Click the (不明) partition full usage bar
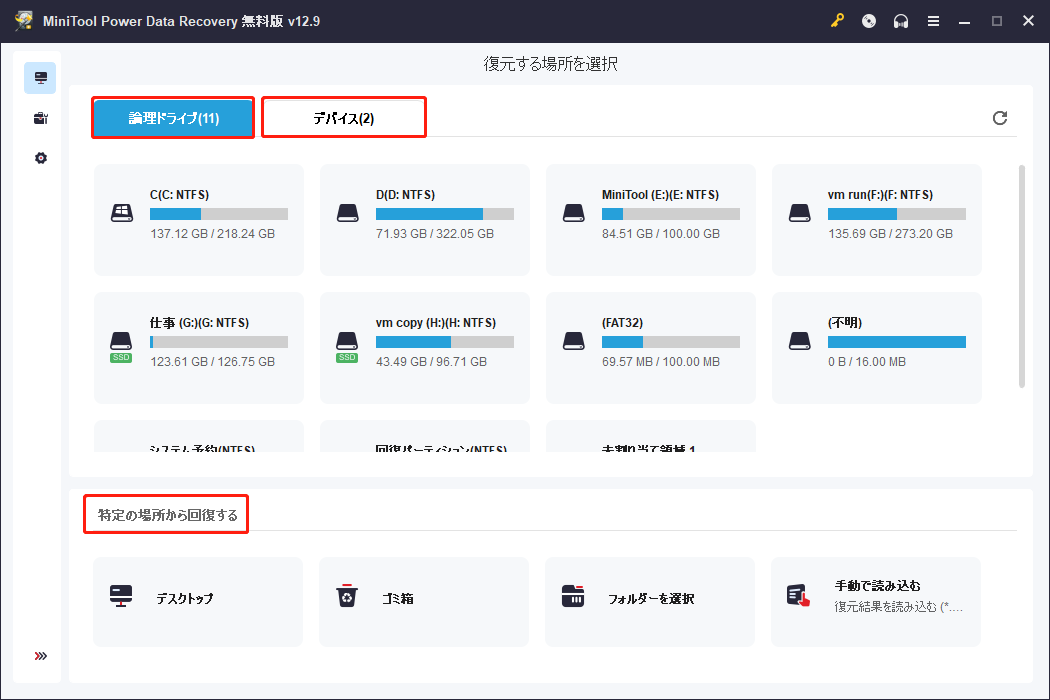This screenshot has width=1050, height=700. pyautogui.click(x=897, y=342)
